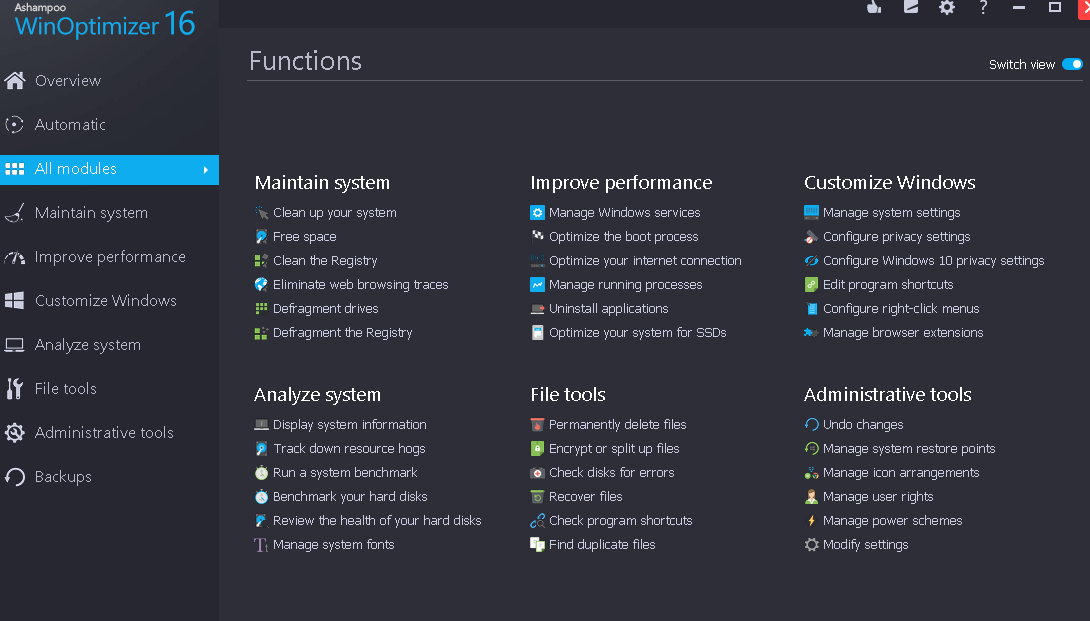The height and width of the screenshot is (621, 1090).
Task: Click the thumbs-up icon in title bar
Action: point(874,7)
